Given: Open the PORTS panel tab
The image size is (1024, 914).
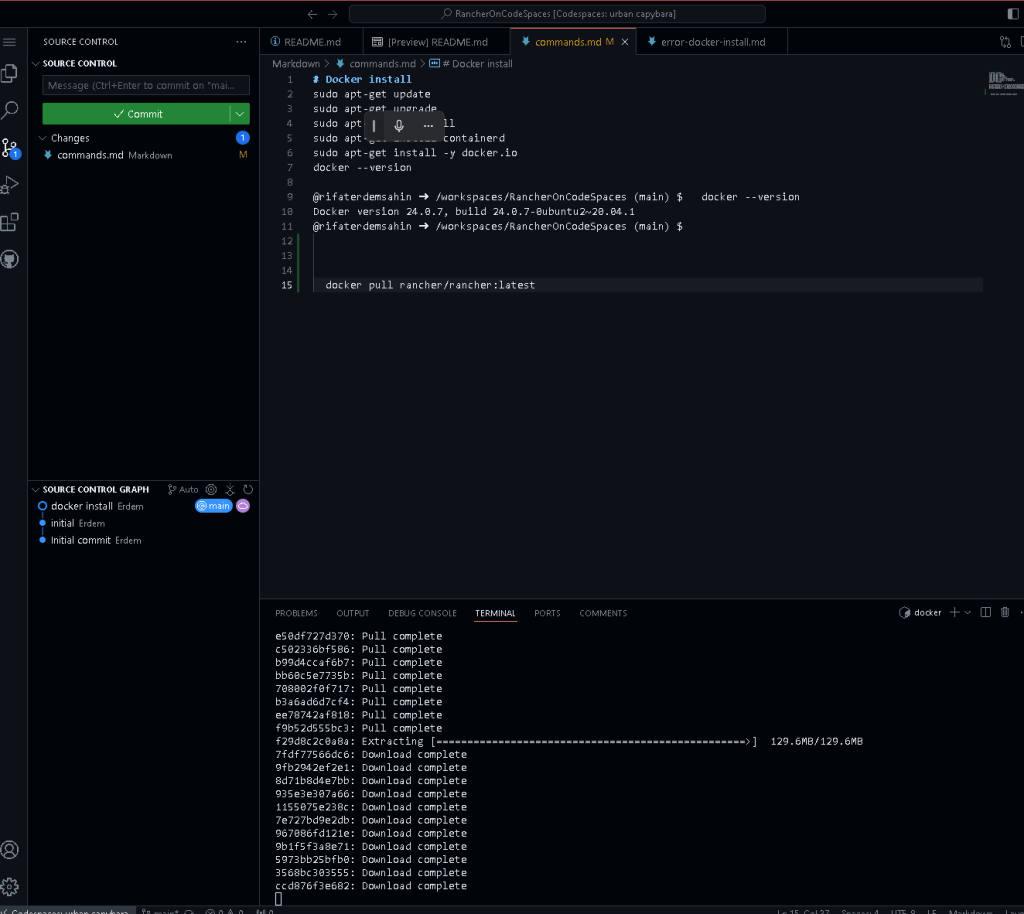Looking at the screenshot, I should 547,613.
